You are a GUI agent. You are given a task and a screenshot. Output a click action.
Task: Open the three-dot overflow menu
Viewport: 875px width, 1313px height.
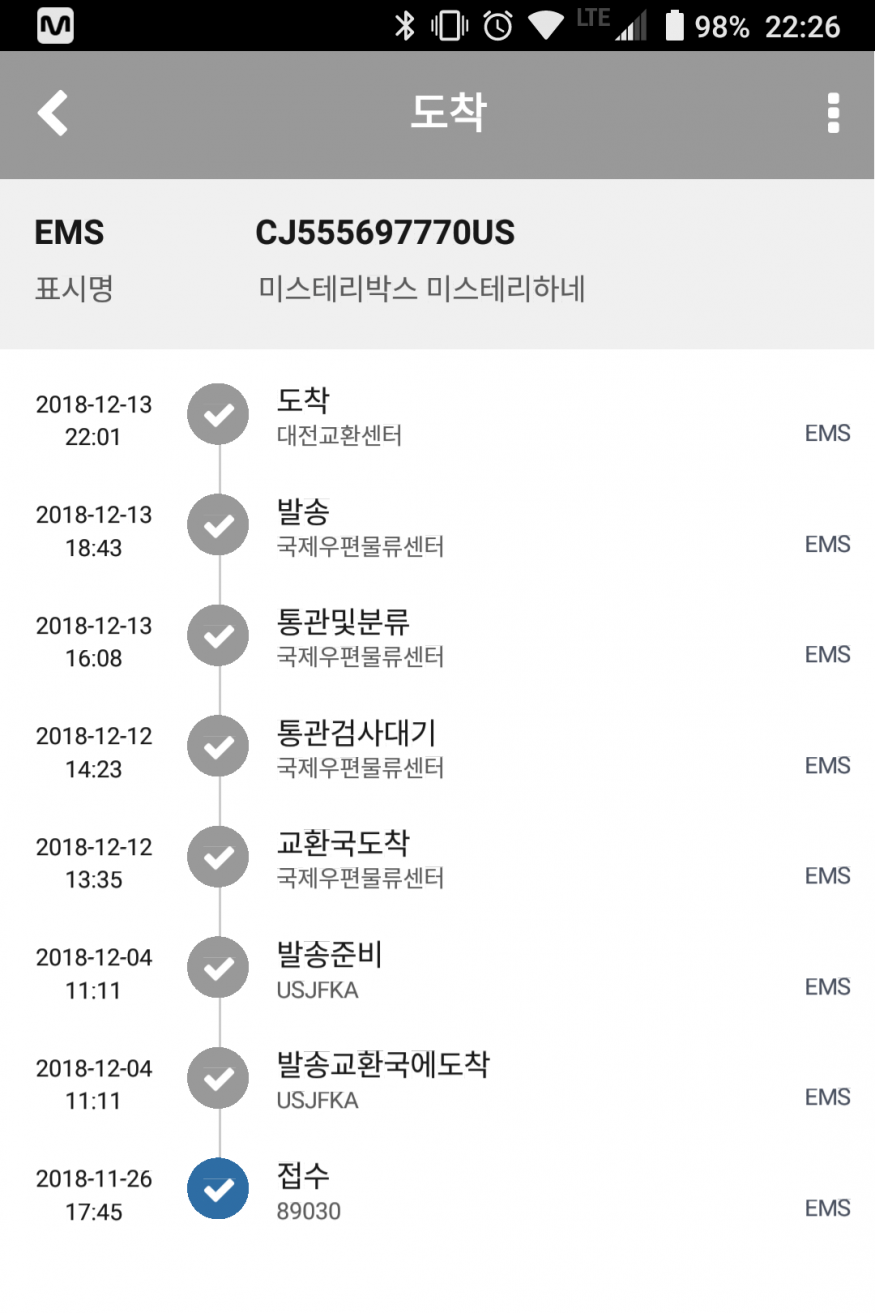833,114
